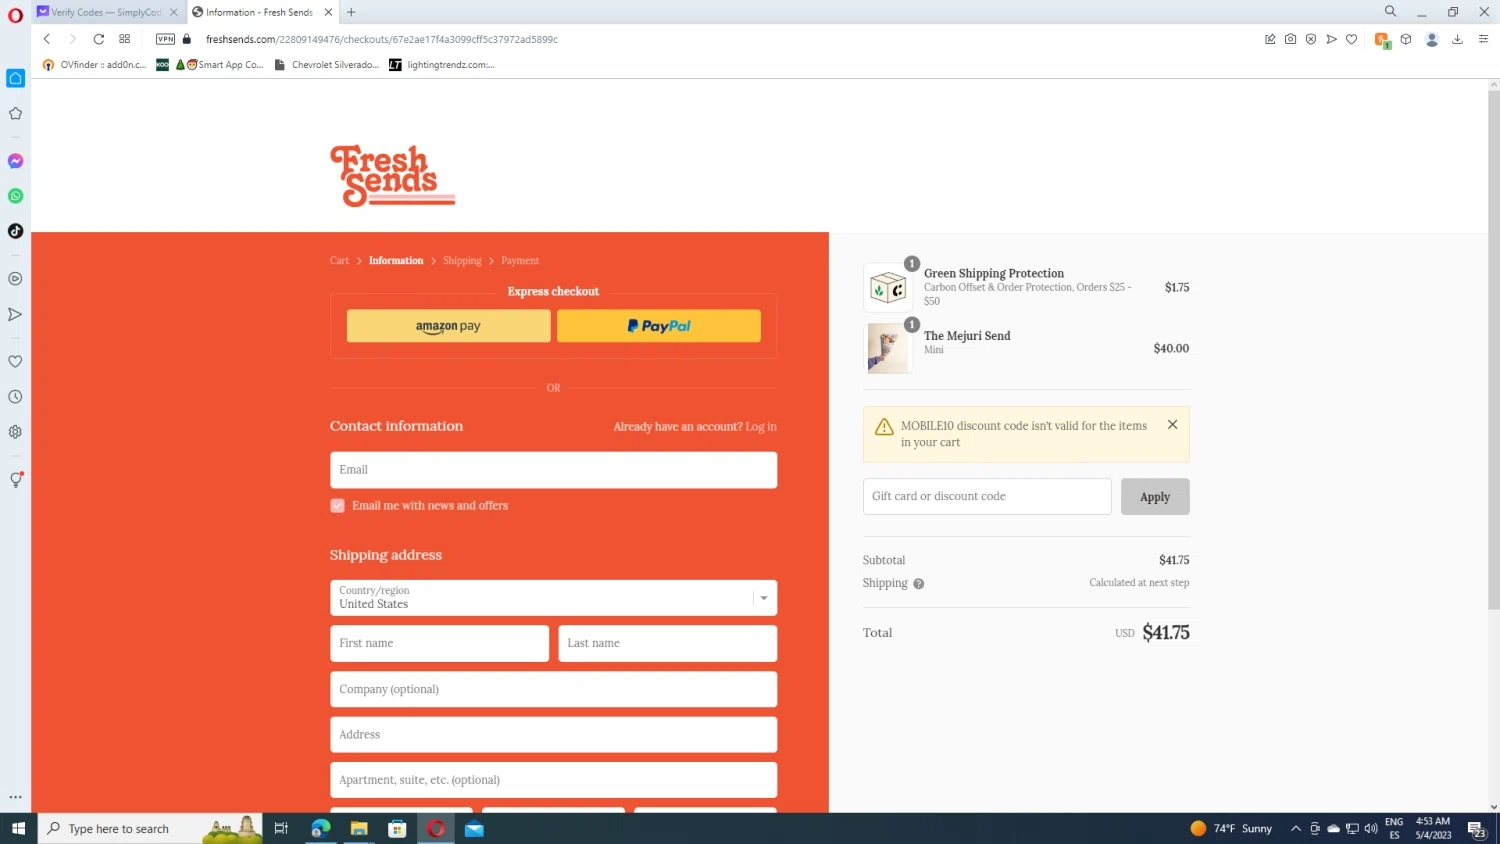
Task: Open sidebar heart pinboards icon
Action: (x=15, y=361)
